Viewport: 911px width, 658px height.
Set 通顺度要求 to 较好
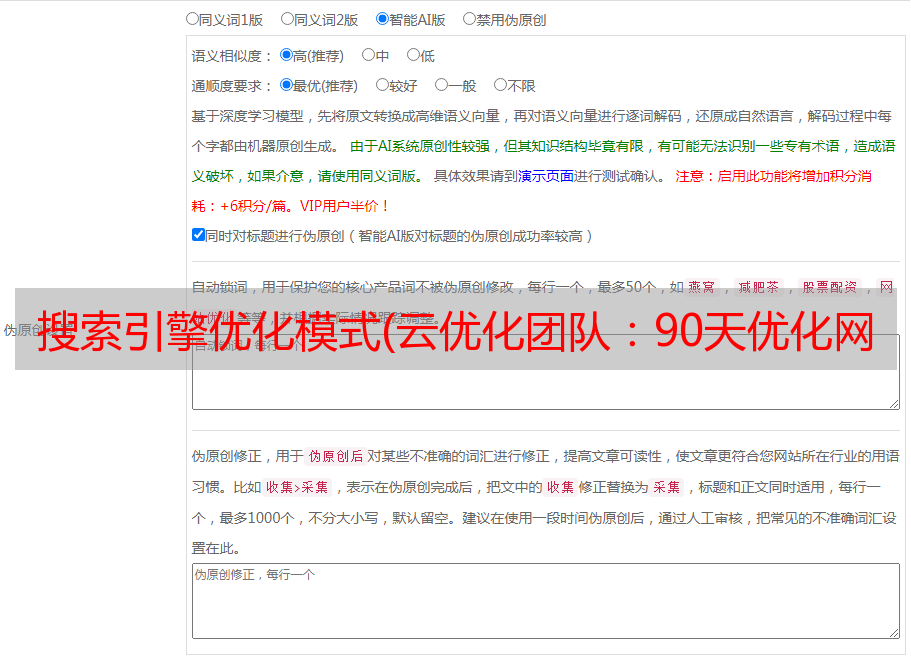pyautogui.click(x=382, y=85)
